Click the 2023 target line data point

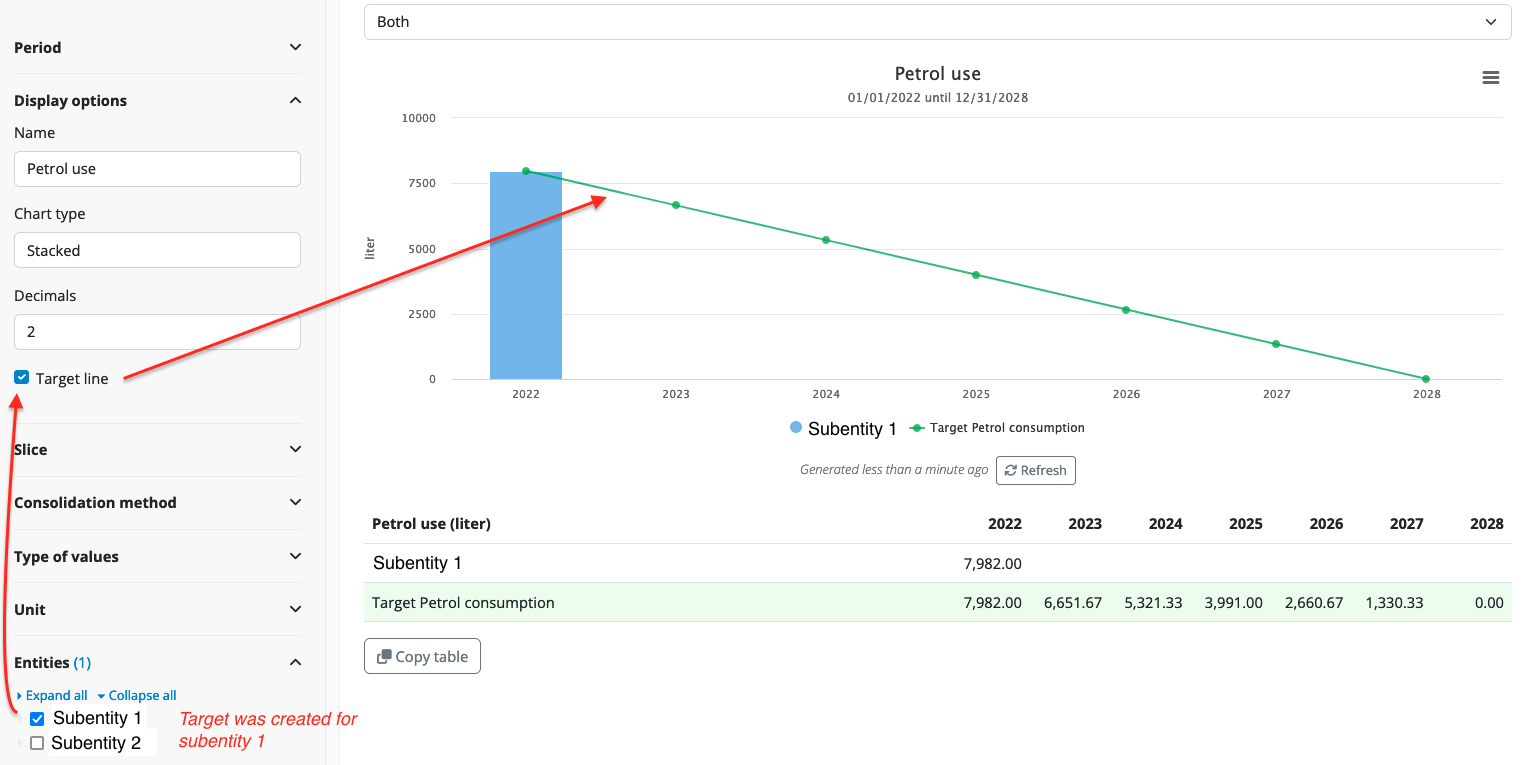click(676, 205)
